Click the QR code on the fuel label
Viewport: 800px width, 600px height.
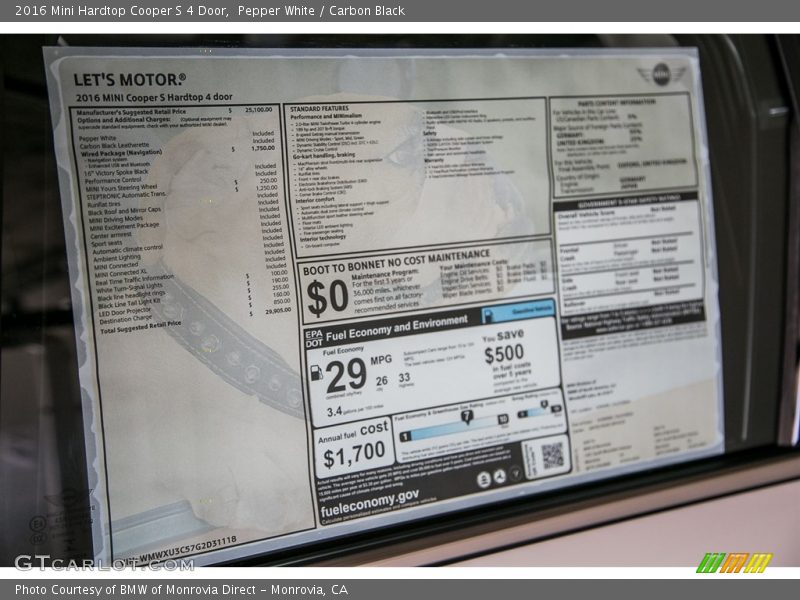pyautogui.click(x=553, y=456)
